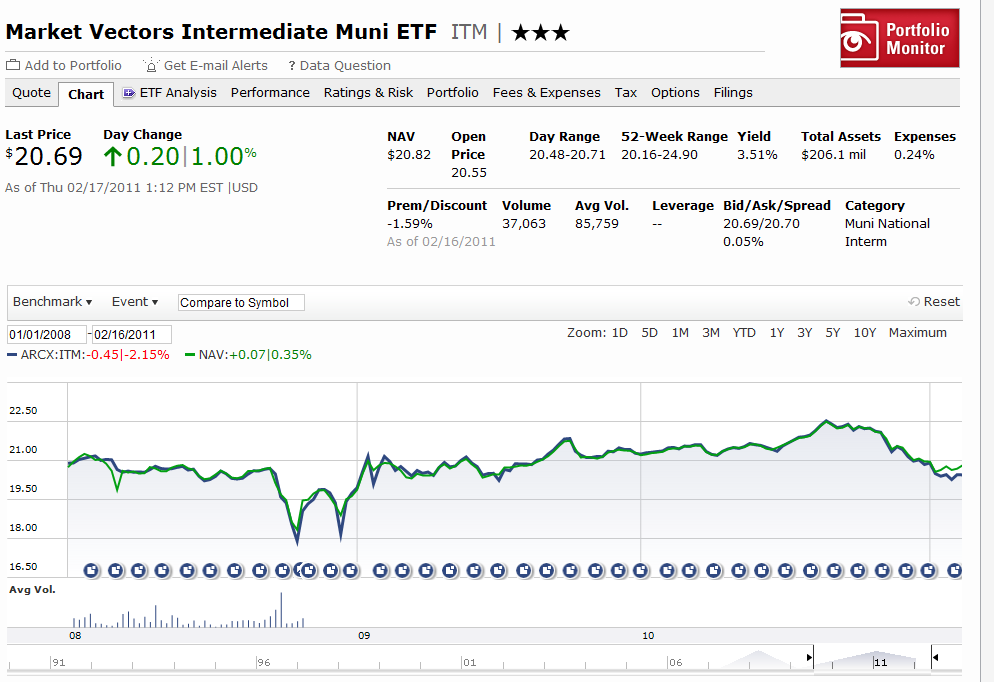Click the Data Question link
The height and width of the screenshot is (682, 994).
pyautogui.click(x=345, y=65)
